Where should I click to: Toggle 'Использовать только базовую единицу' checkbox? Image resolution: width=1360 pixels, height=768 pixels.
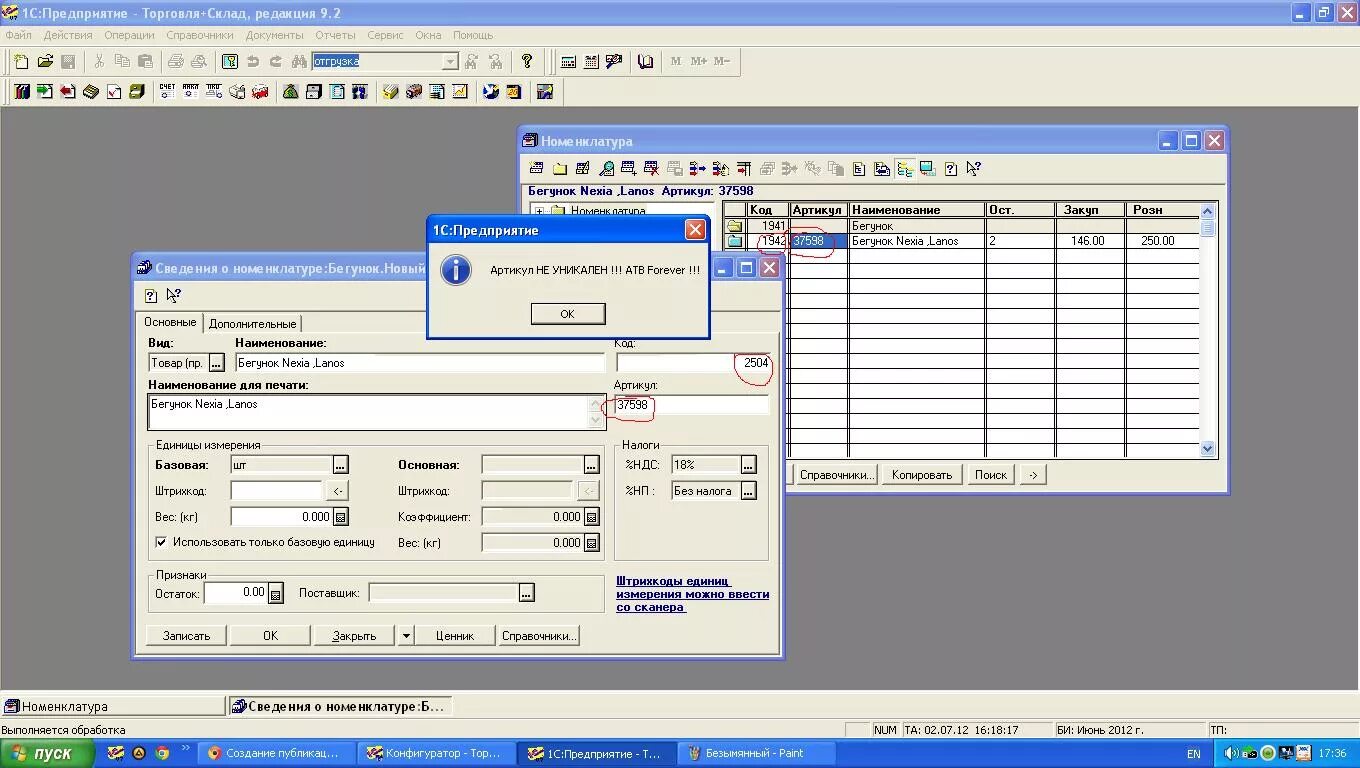pyautogui.click(x=161, y=542)
